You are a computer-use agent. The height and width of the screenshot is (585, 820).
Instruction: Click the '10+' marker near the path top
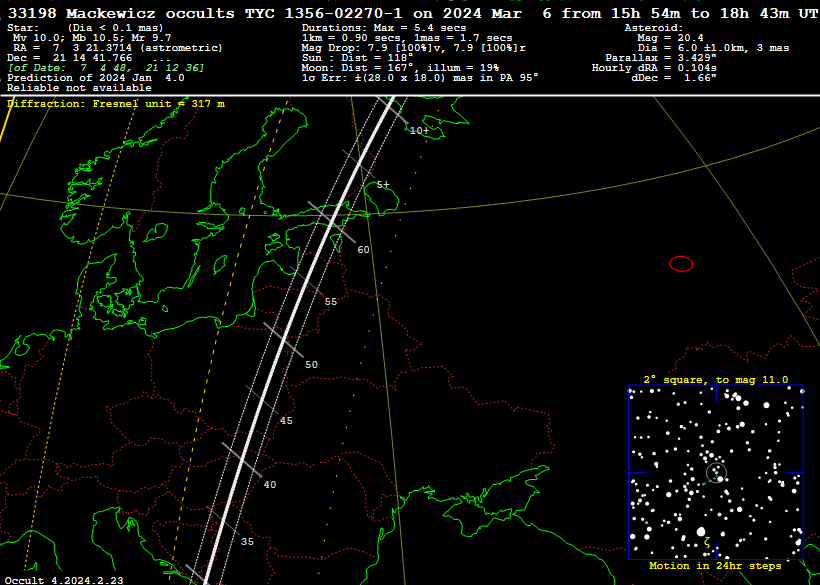[419, 131]
